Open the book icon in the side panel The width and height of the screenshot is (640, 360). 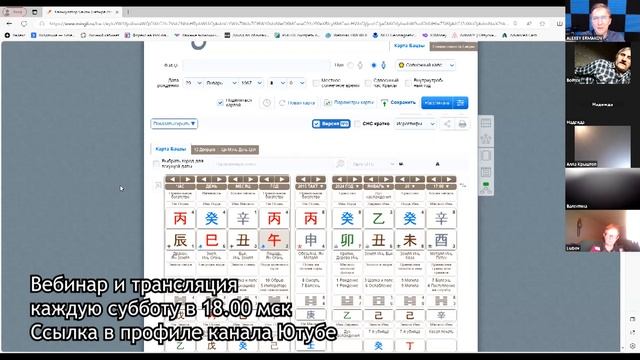pos(486,156)
